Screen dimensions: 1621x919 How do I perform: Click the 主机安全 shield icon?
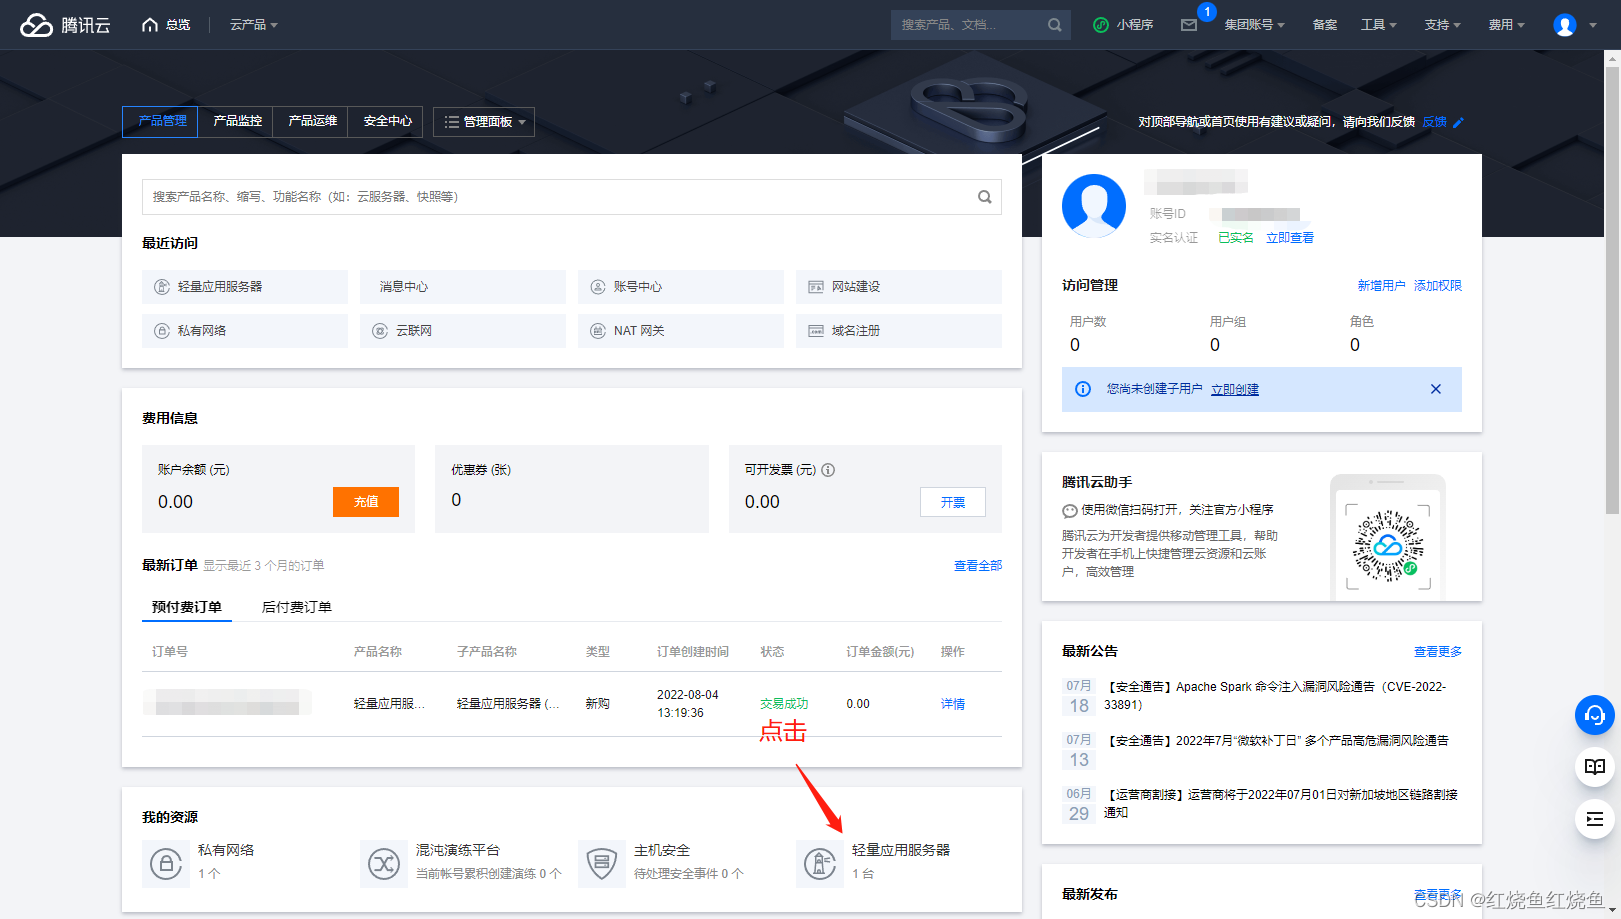click(602, 863)
